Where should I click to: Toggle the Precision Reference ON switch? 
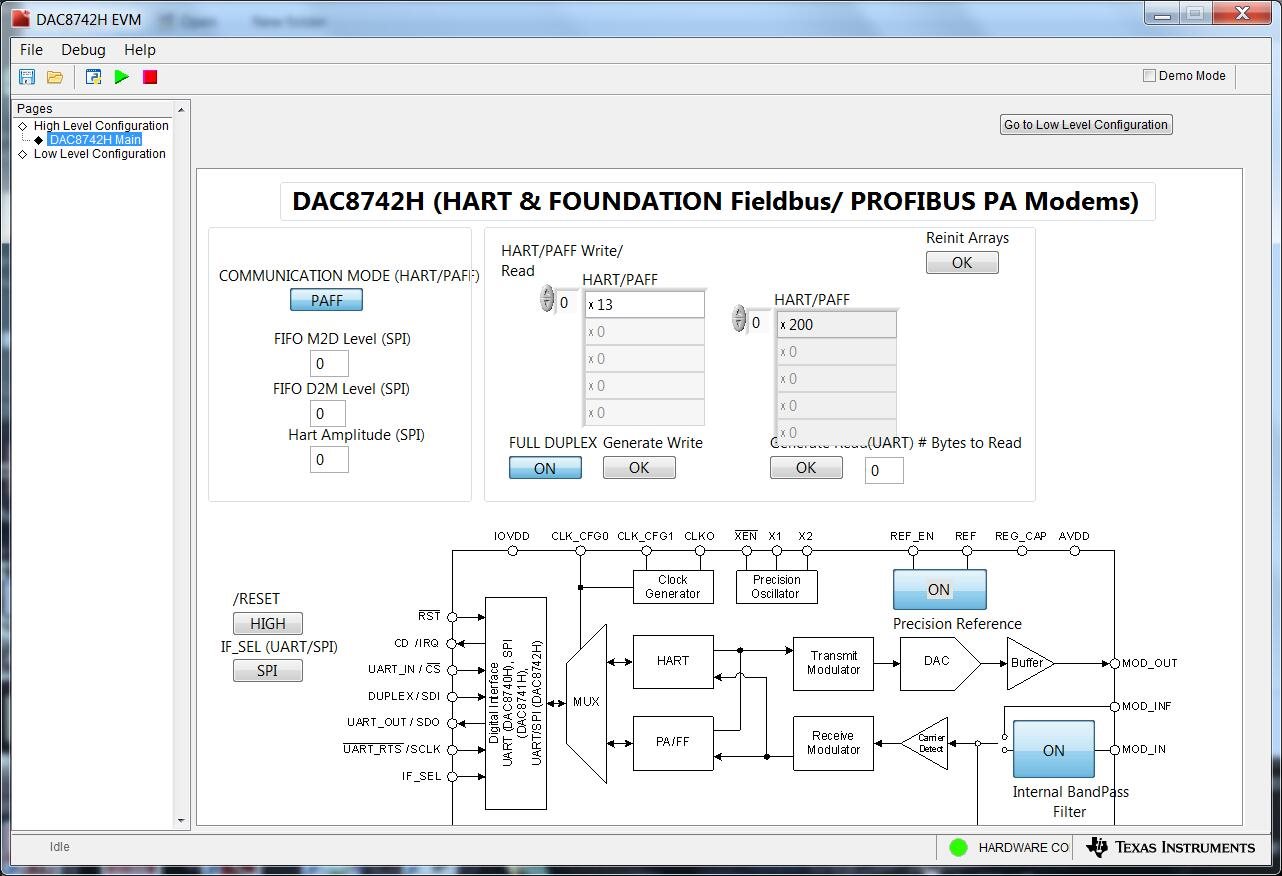coord(939,590)
